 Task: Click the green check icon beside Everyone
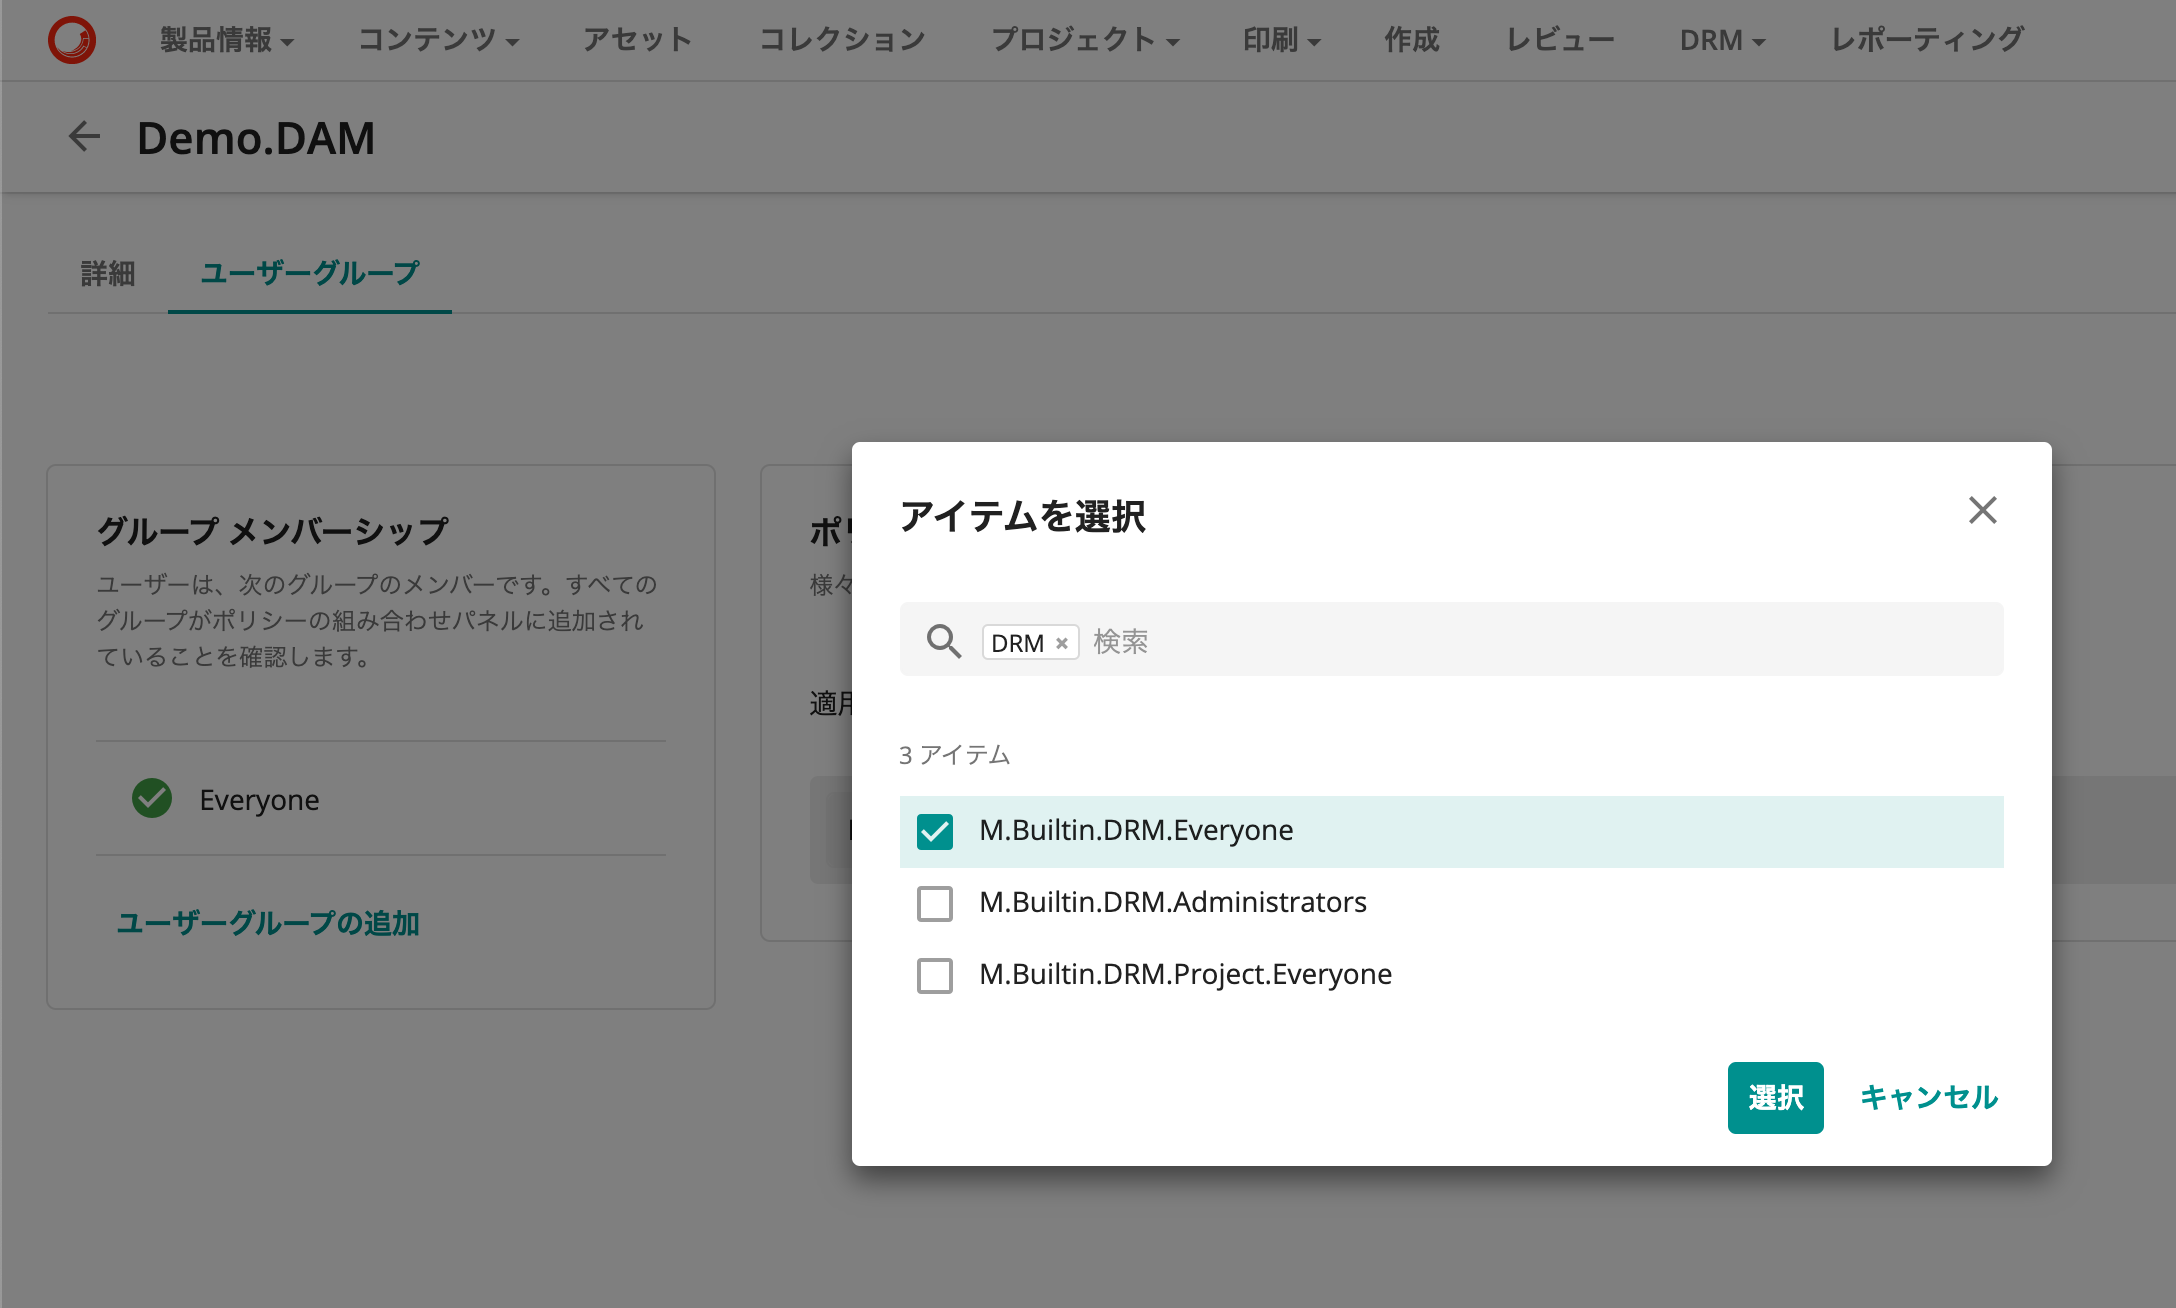[x=152, y=798]
